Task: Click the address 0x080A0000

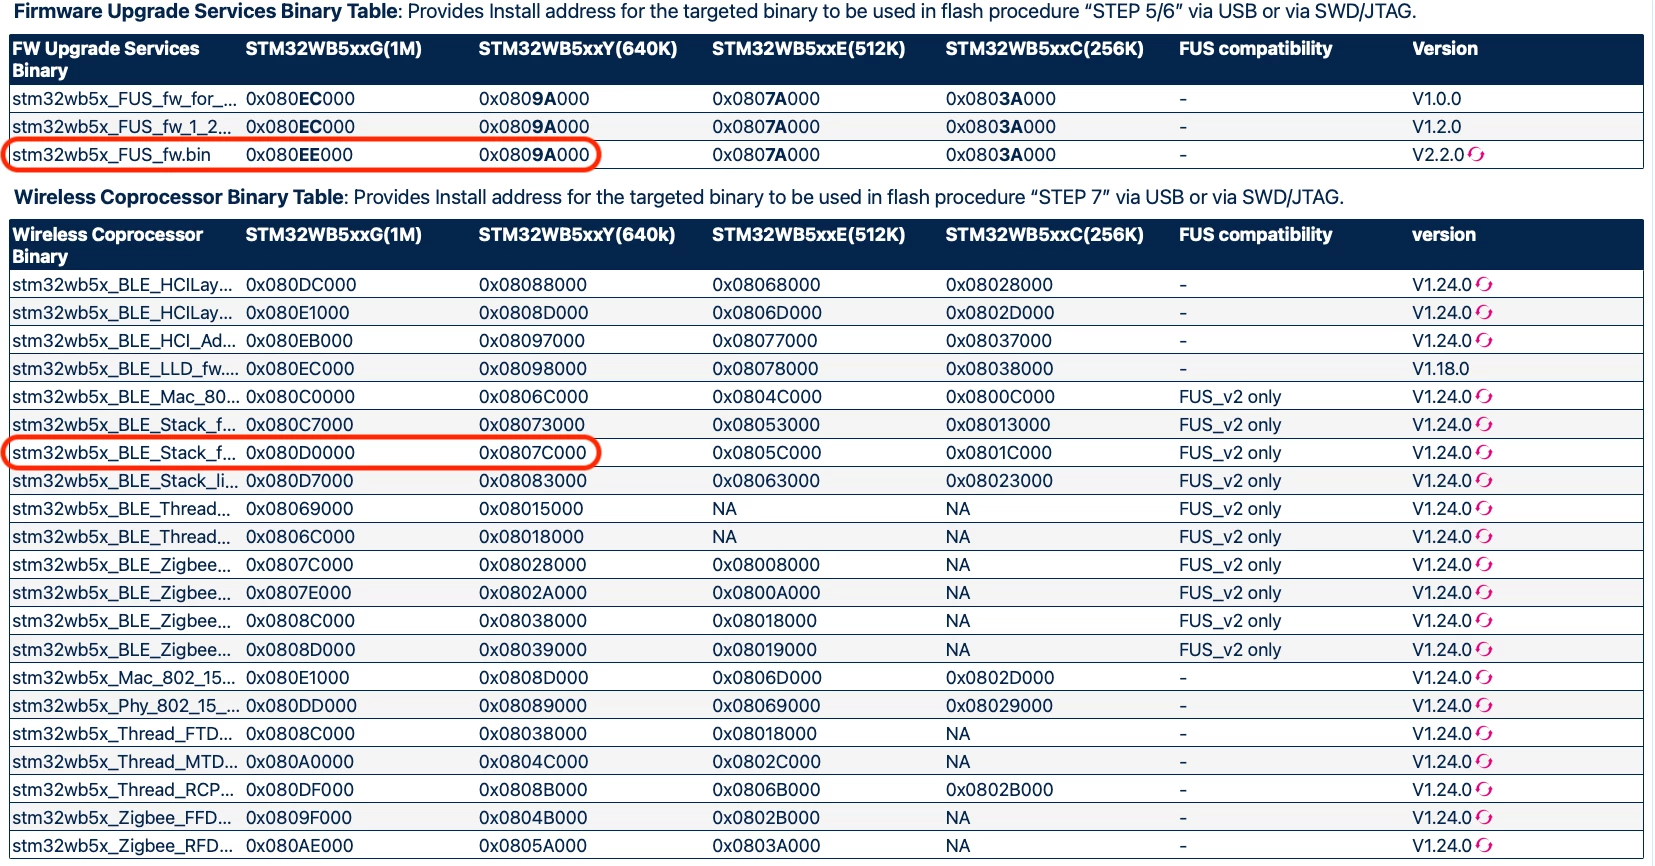Action: point(300,761)
